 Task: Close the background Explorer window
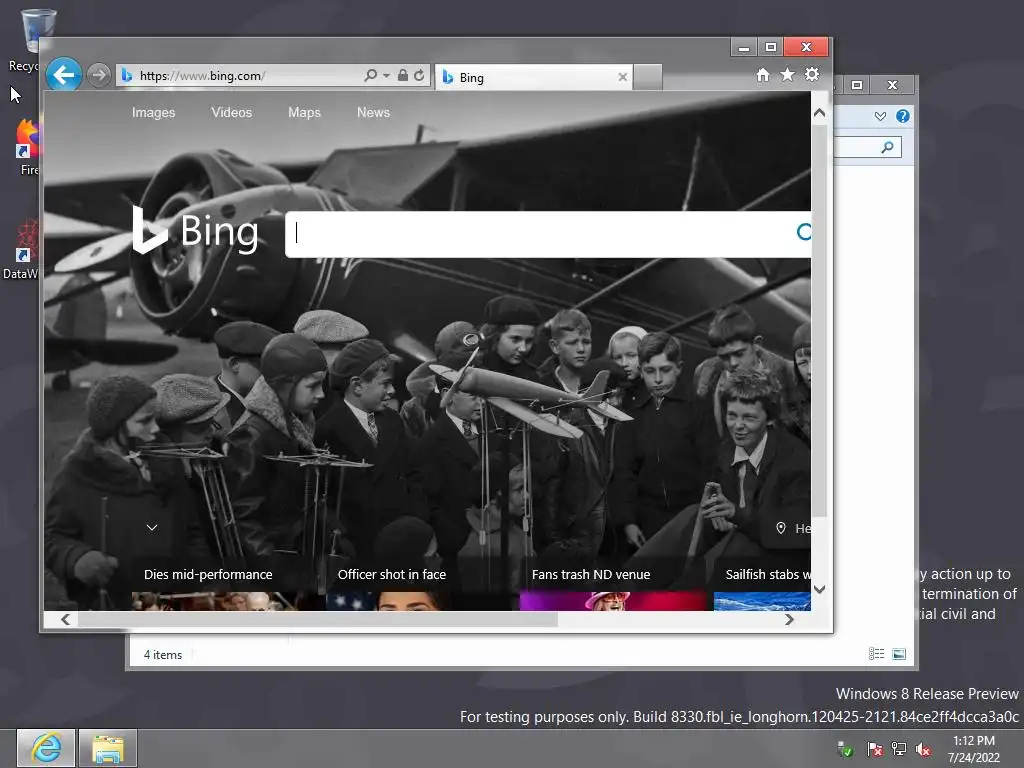(893, 85)
